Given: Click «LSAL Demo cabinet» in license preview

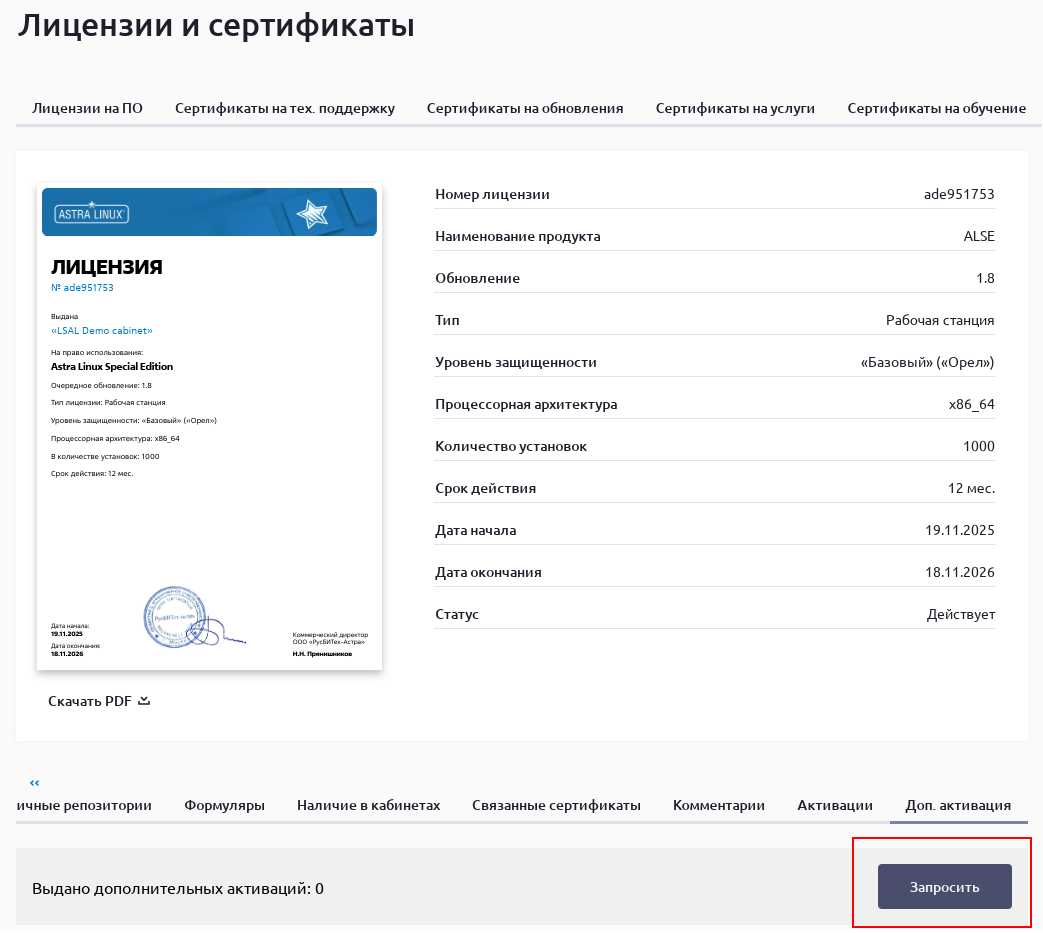Looking at the screenshot, I should (102, 331).
